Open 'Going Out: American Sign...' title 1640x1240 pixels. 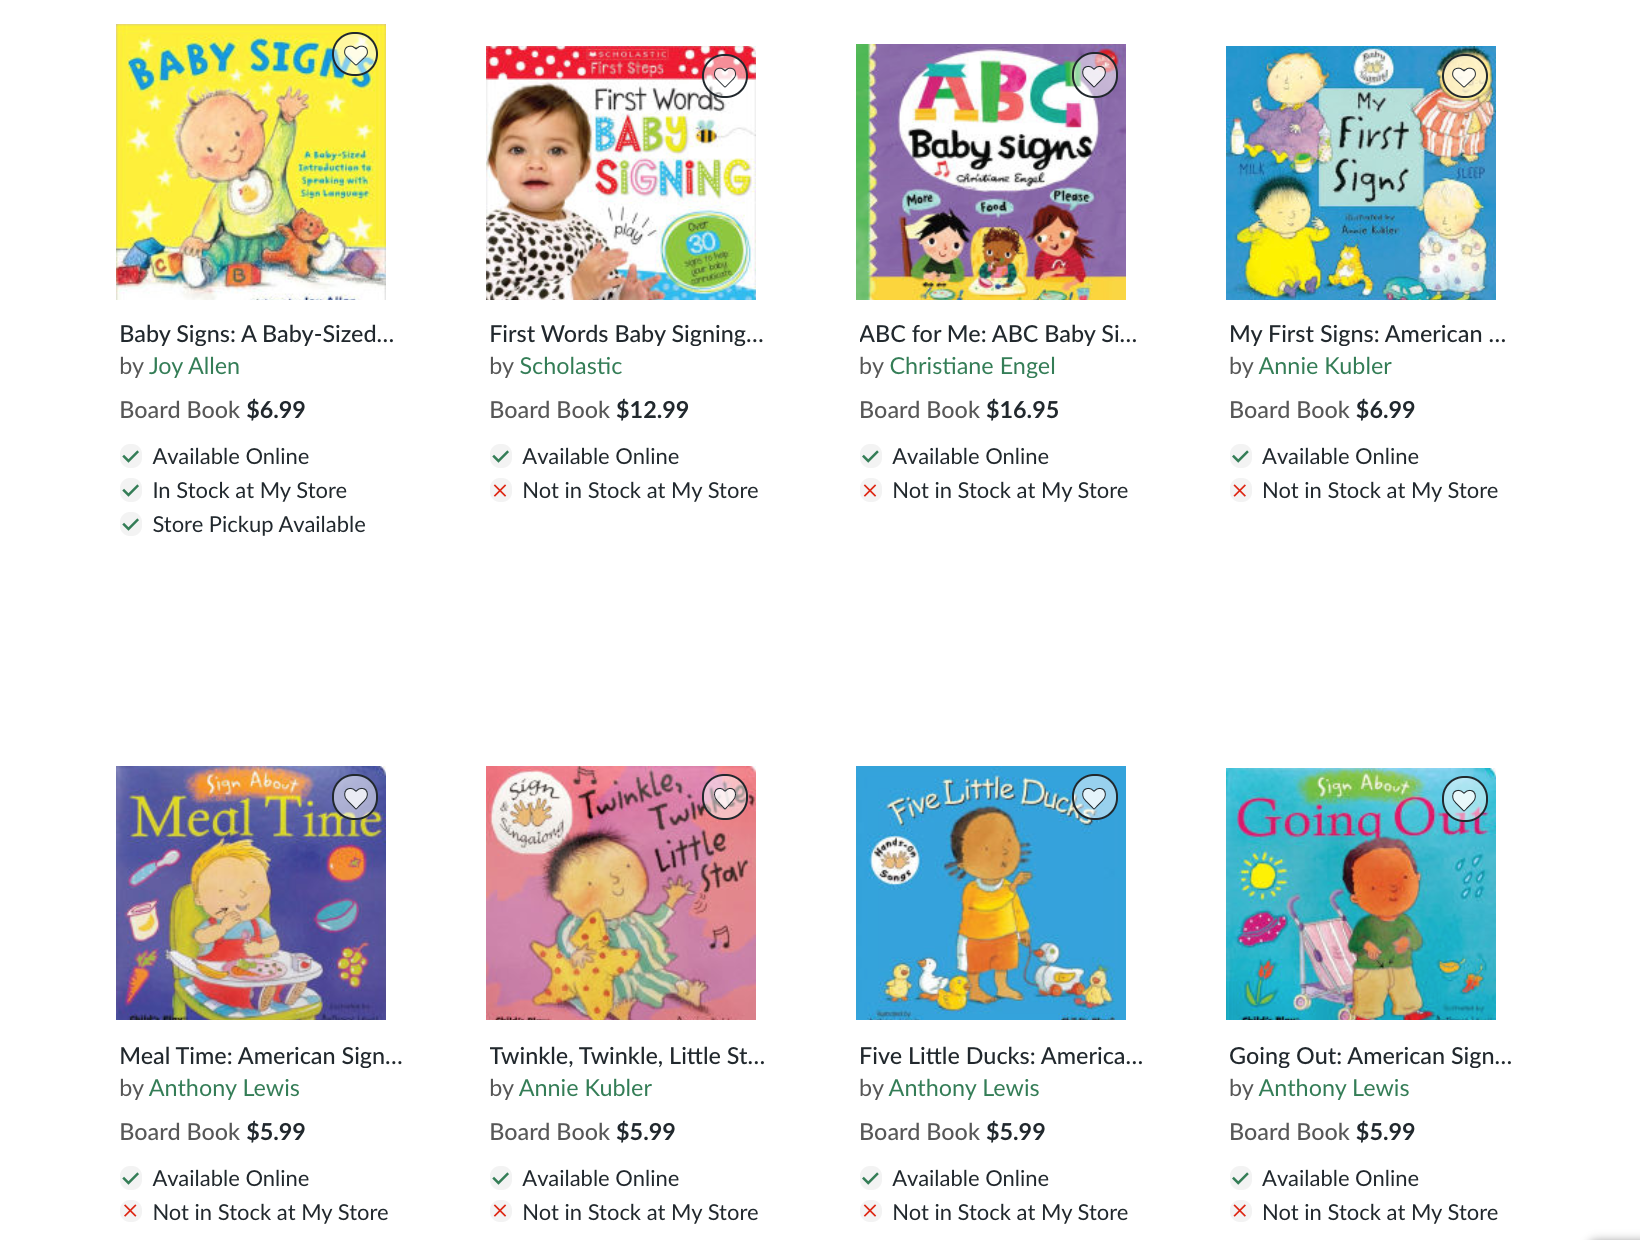coord(1371,1056)
